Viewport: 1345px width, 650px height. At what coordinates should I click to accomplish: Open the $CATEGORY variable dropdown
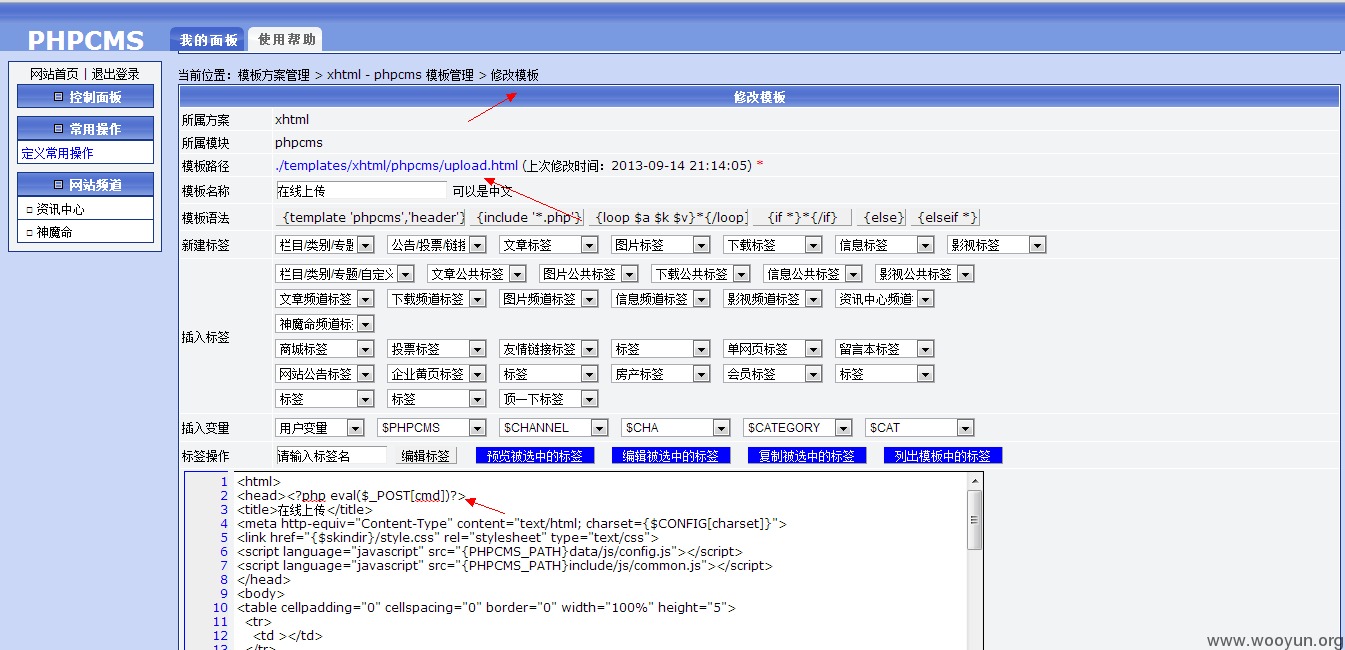[x=798, y=428]
